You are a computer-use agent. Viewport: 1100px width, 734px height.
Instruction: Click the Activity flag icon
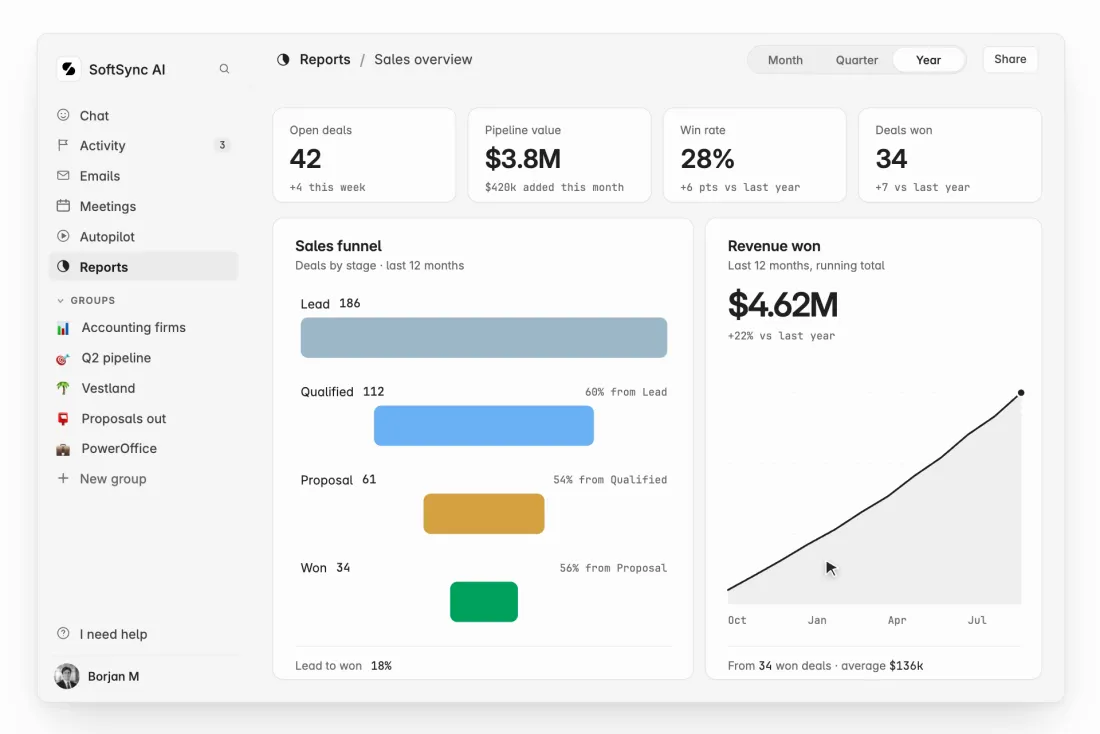click(x=63, y=145)
